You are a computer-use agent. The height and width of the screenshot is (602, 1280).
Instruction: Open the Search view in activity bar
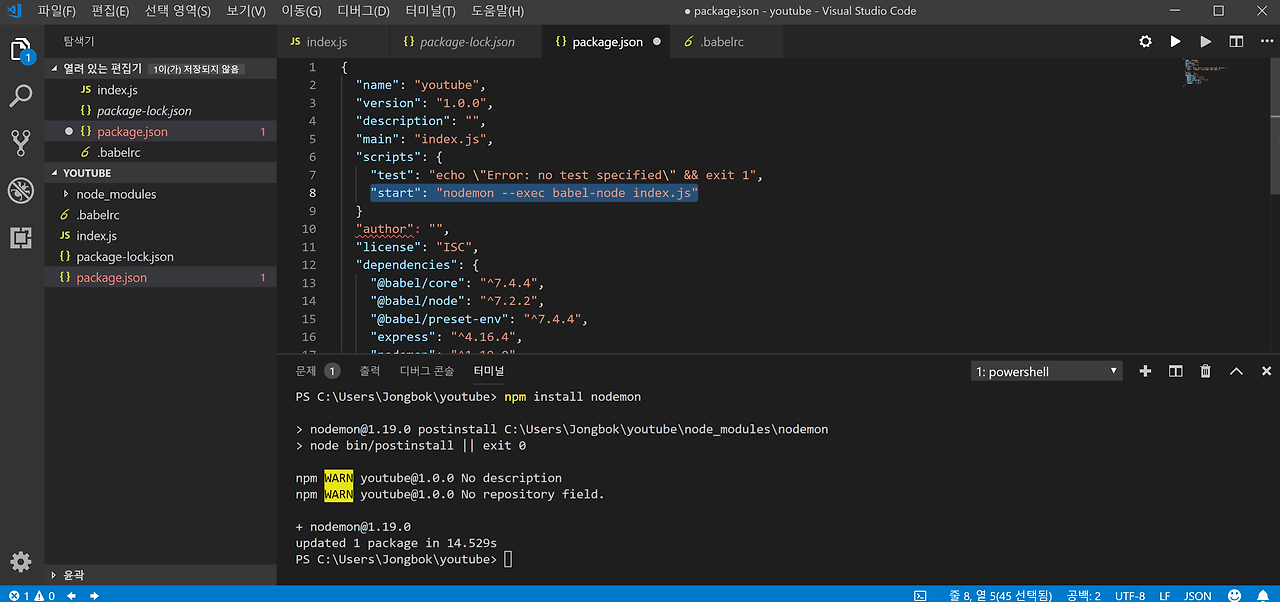point(21,96)
